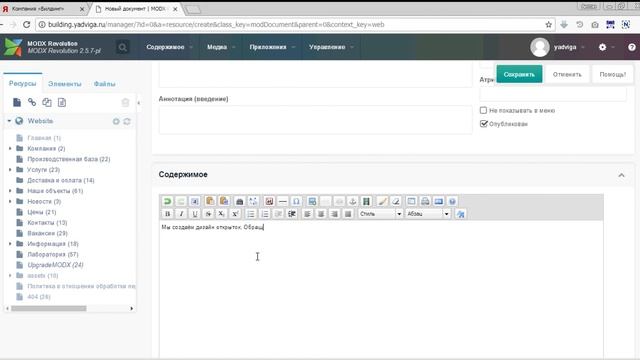This screenshot has width=640, height=360.
Task: Align text right in the editor
Action: coord(334,214)
